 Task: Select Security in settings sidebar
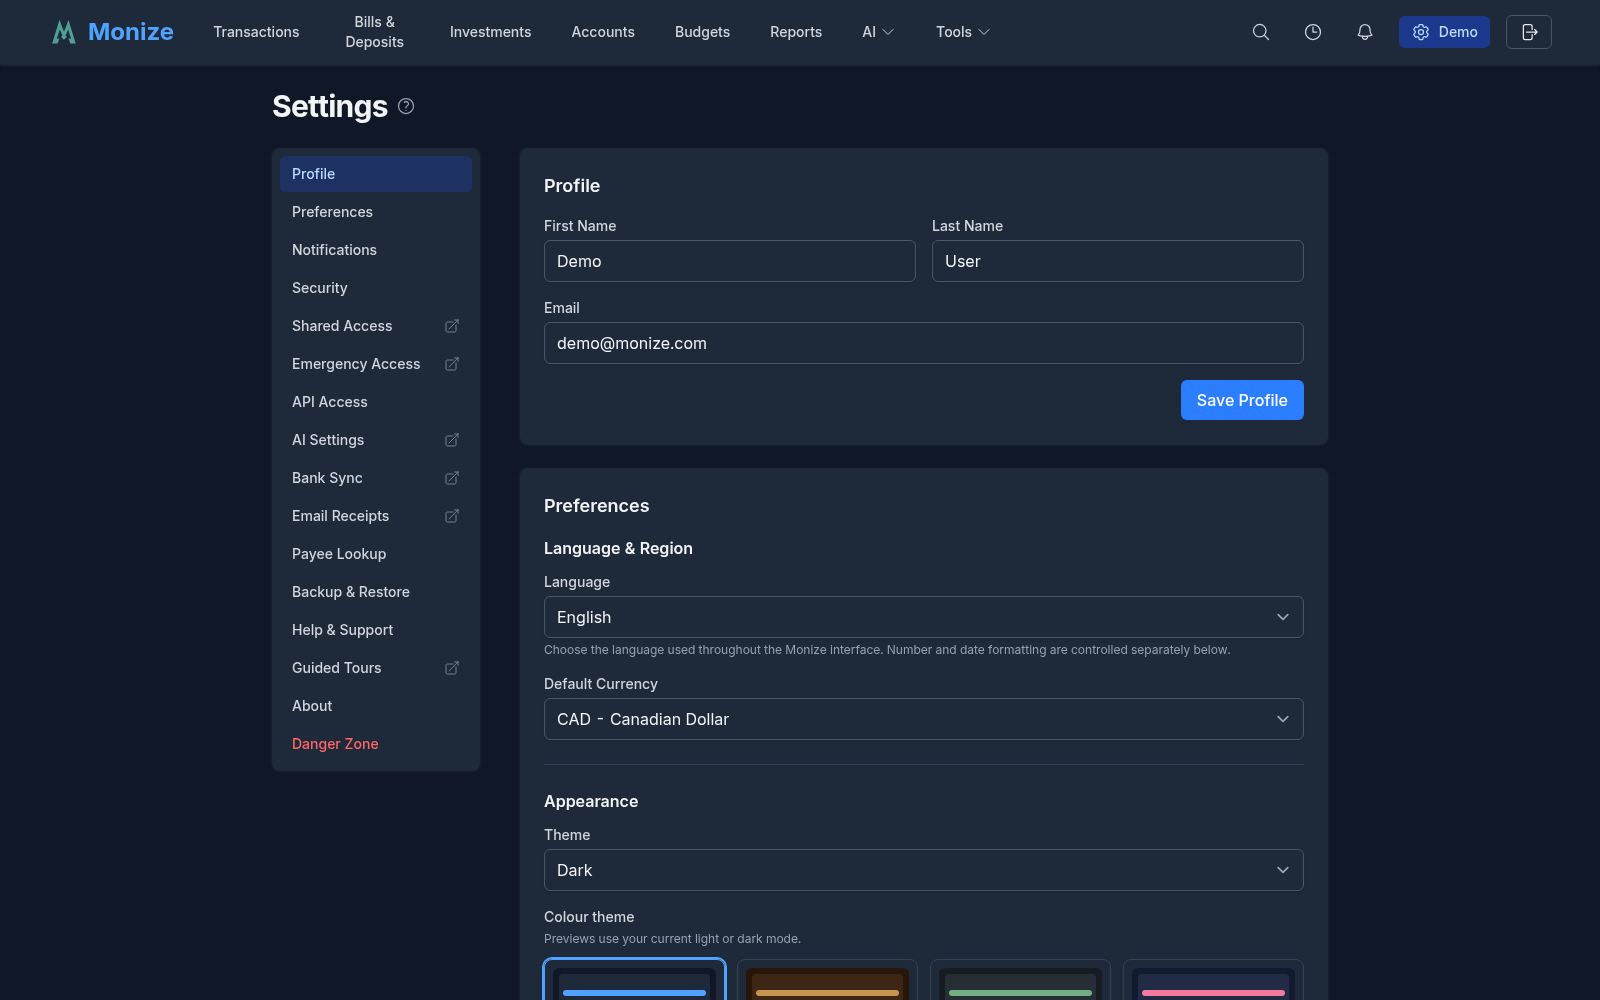click(x=376, y=288)
